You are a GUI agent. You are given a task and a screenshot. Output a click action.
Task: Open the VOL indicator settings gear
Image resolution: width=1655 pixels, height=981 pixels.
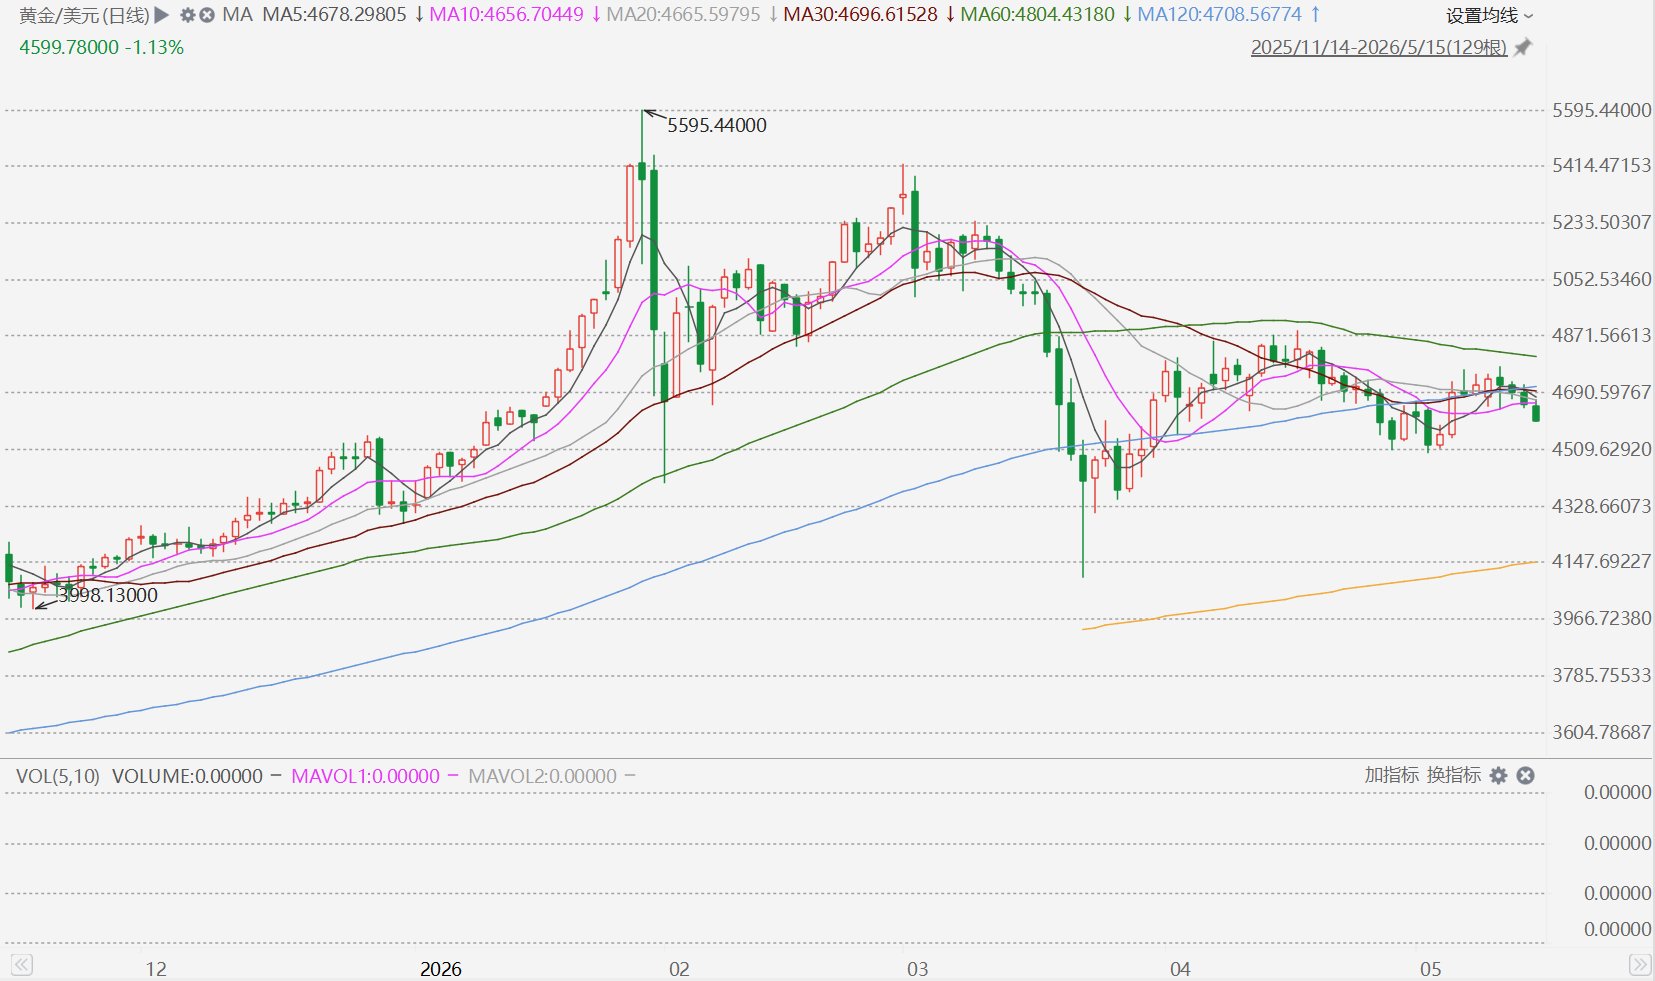pos(1498,775)
